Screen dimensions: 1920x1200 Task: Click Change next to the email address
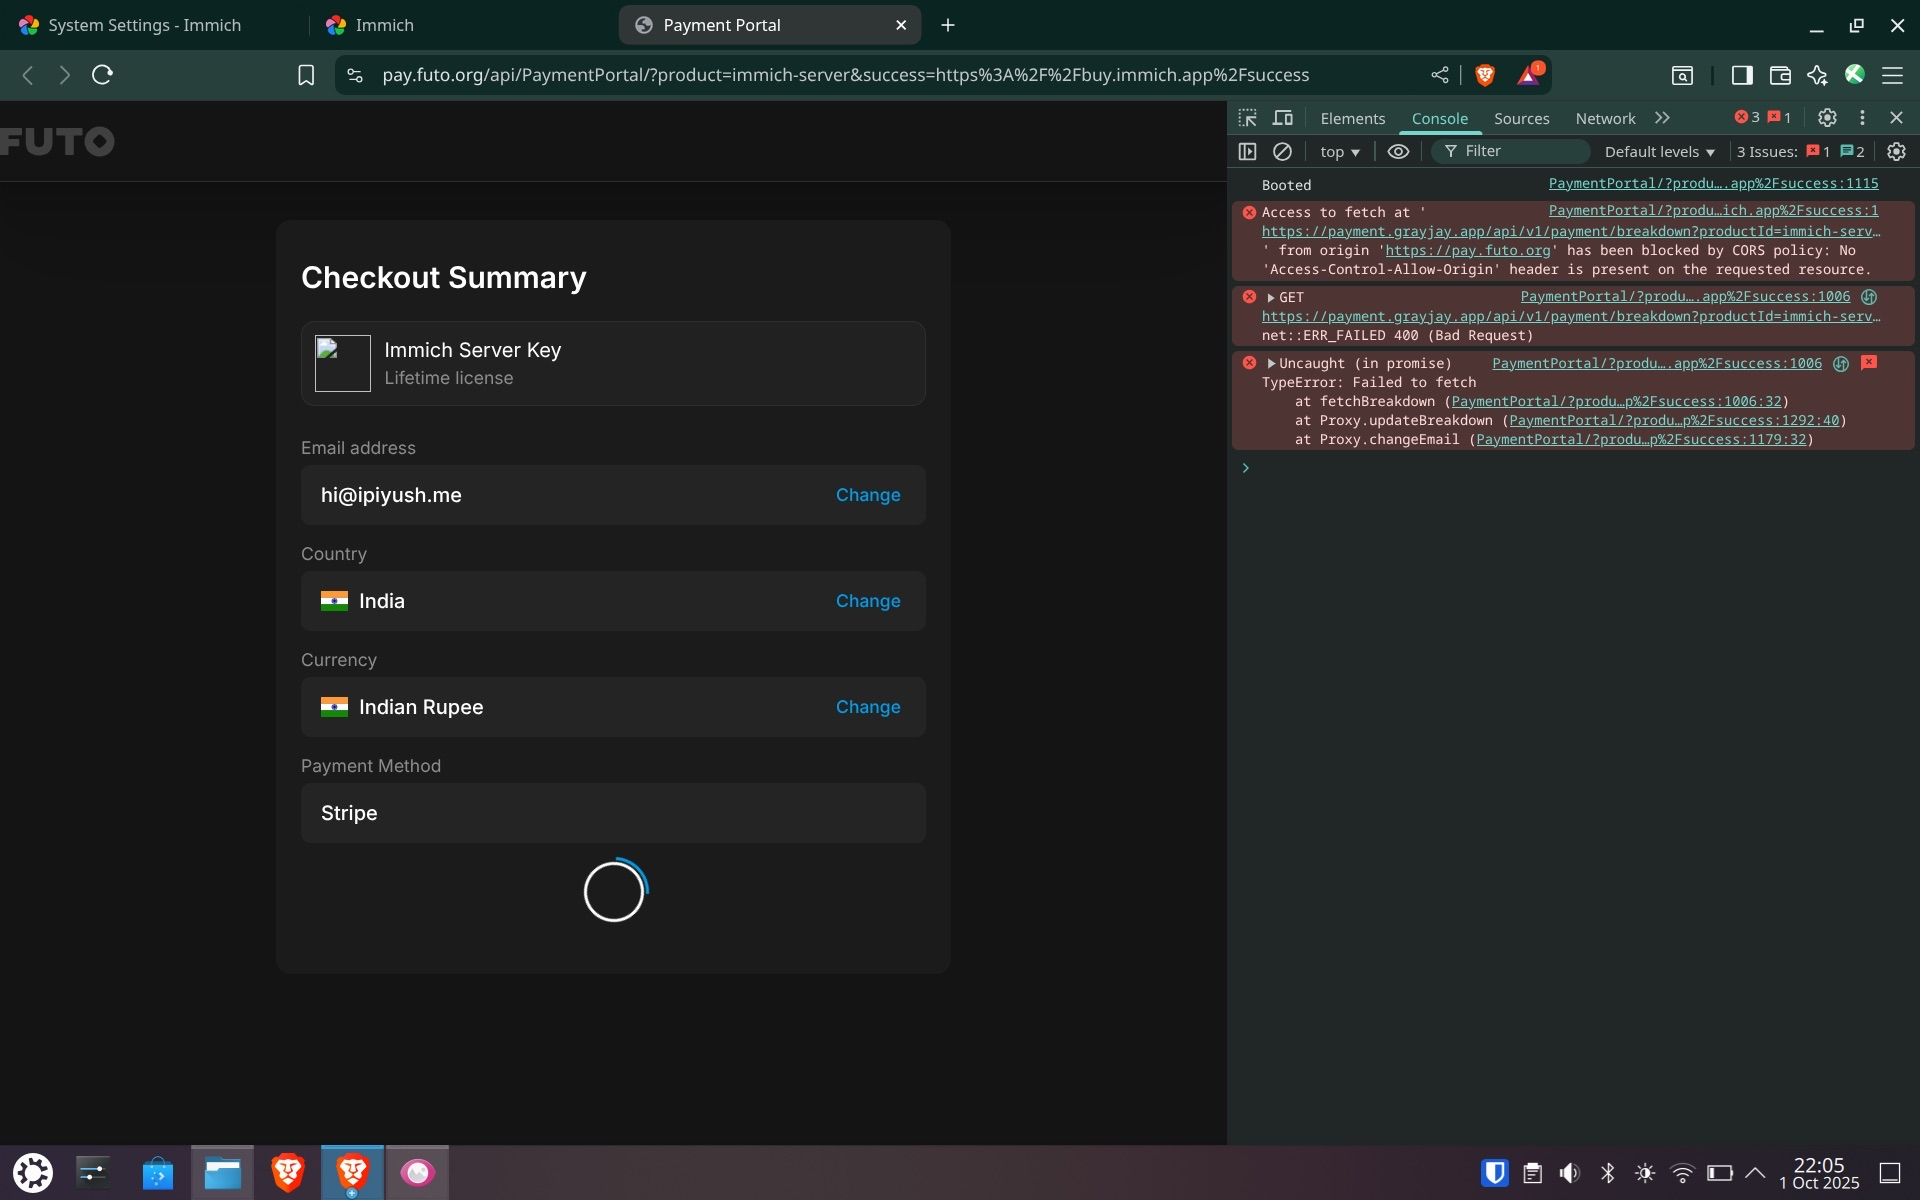pos(867,495)
